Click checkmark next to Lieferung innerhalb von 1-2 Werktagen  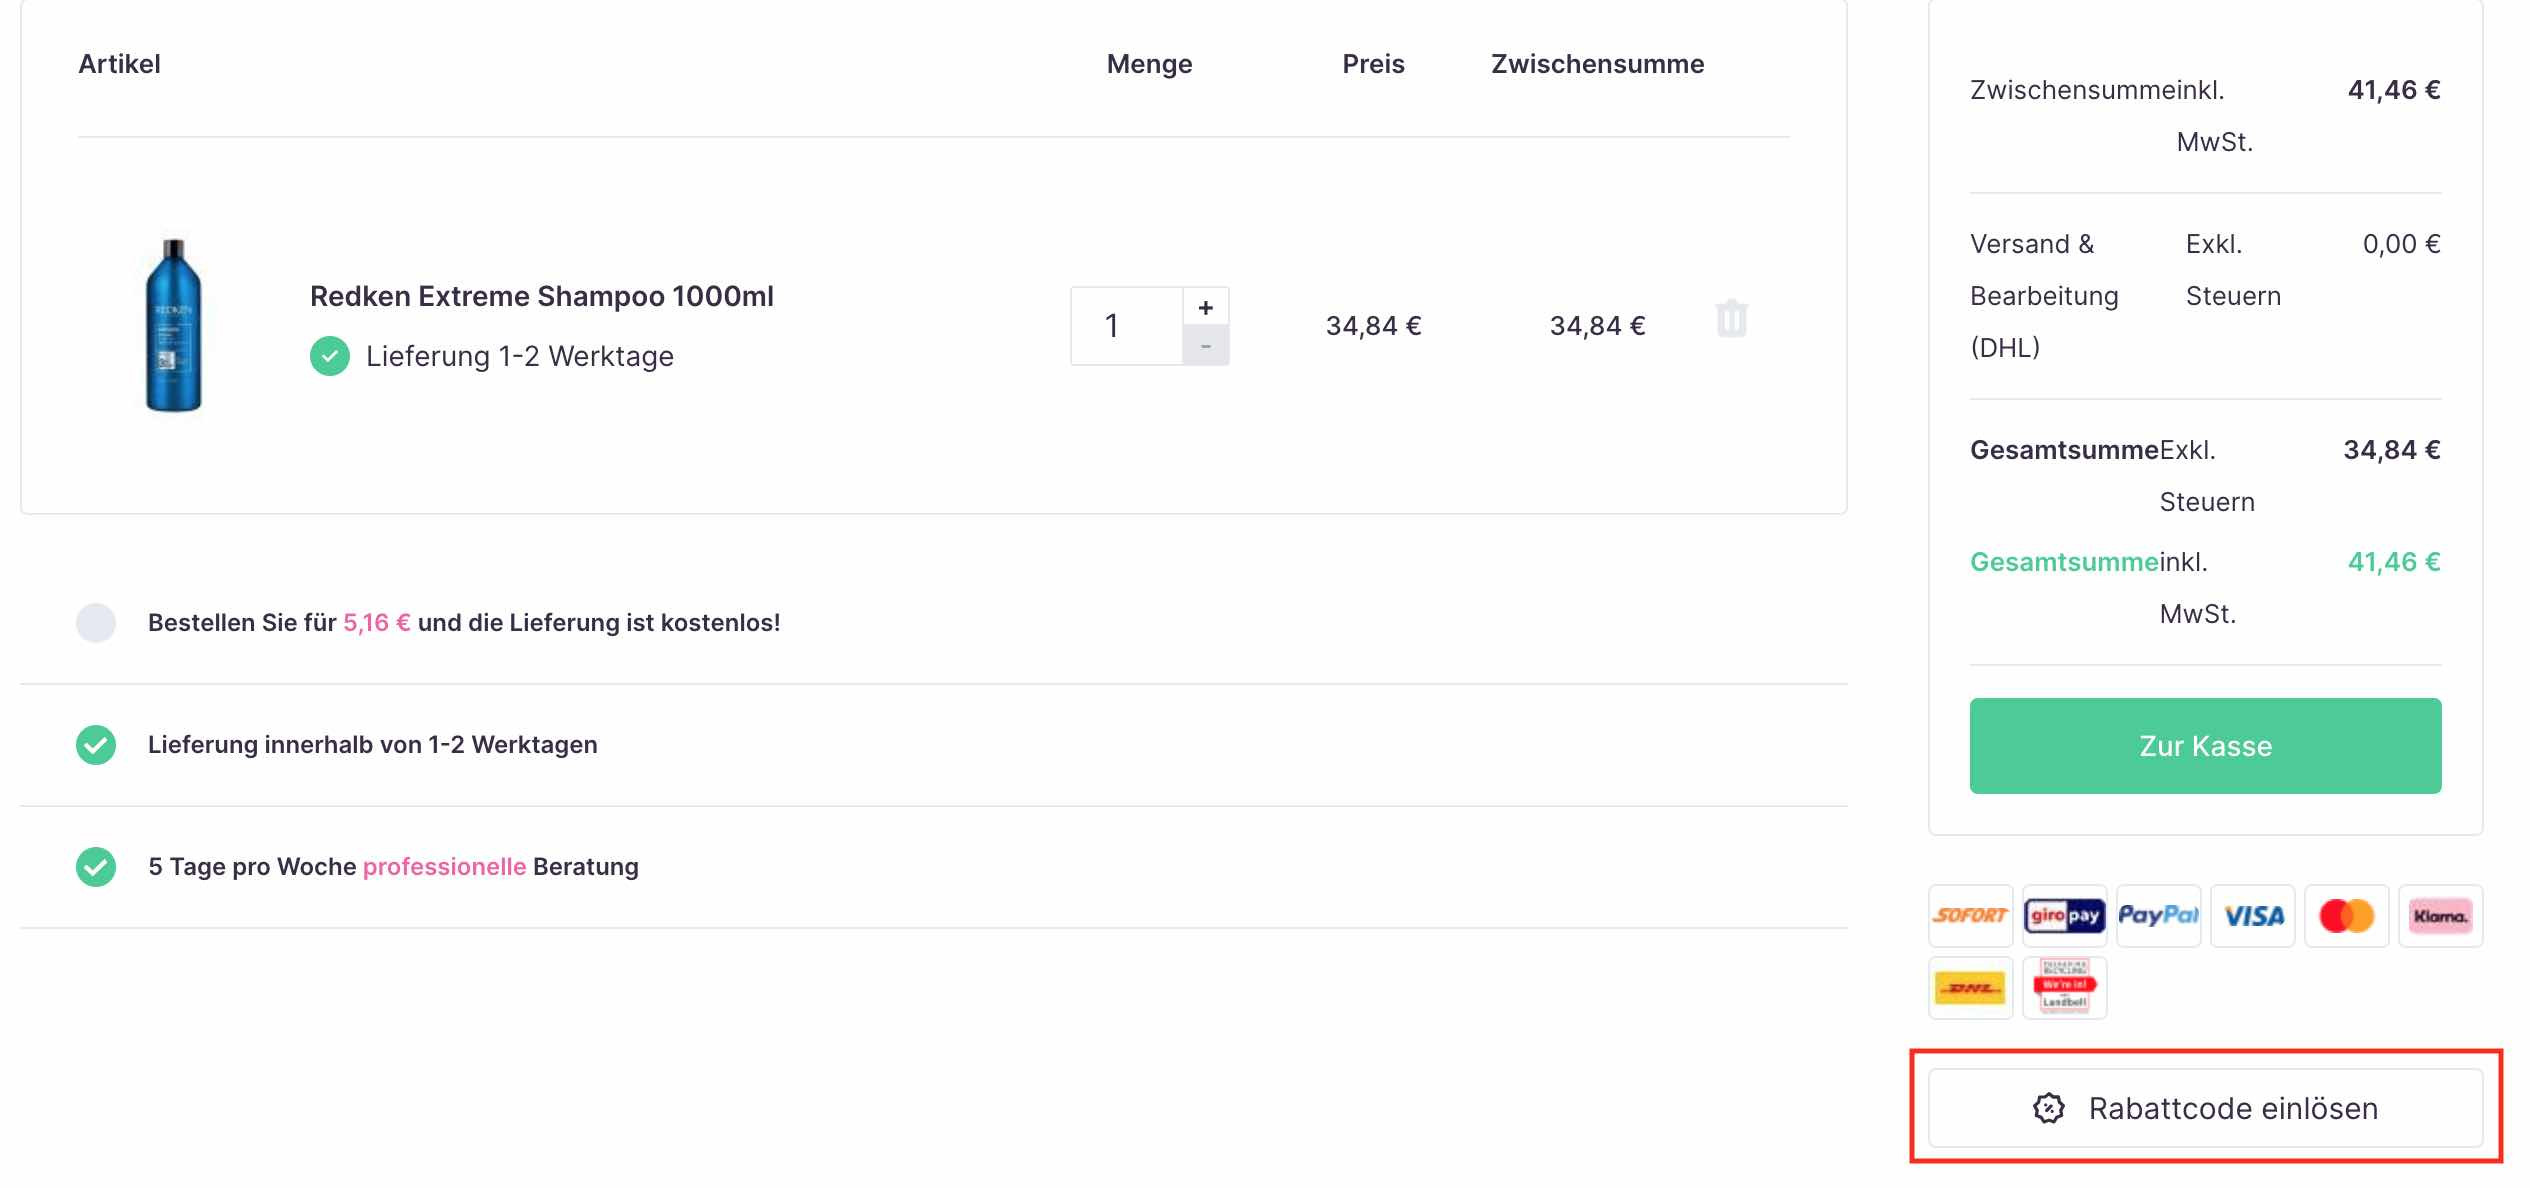(96, 745)
